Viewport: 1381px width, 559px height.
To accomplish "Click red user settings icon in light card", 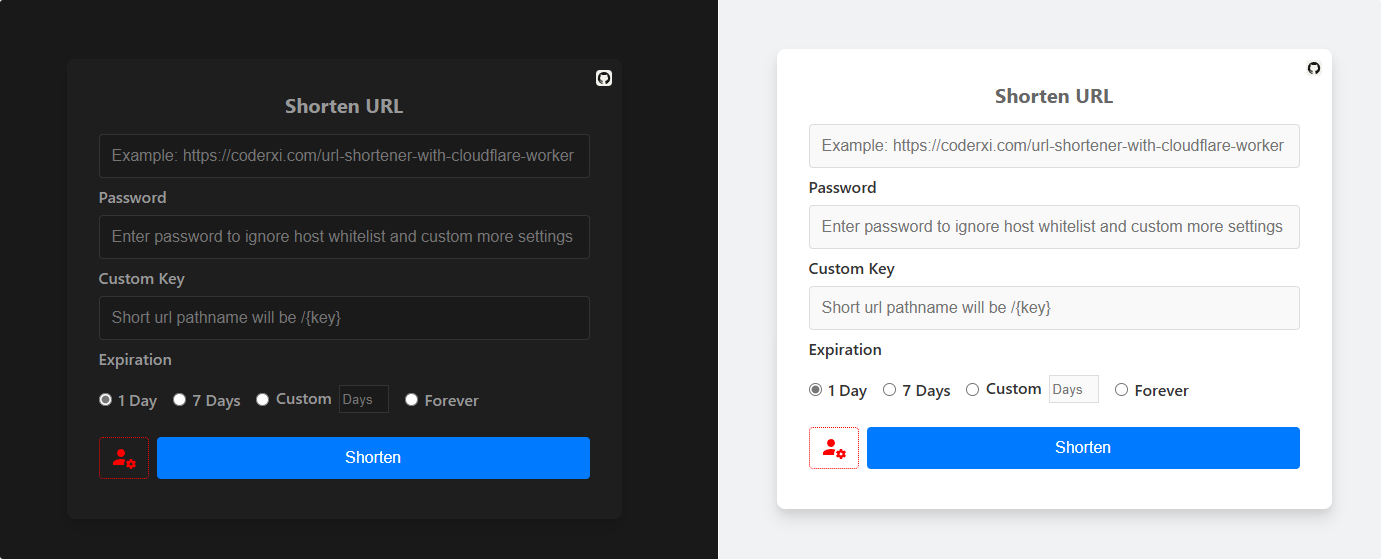I will [x=834, y=448].
